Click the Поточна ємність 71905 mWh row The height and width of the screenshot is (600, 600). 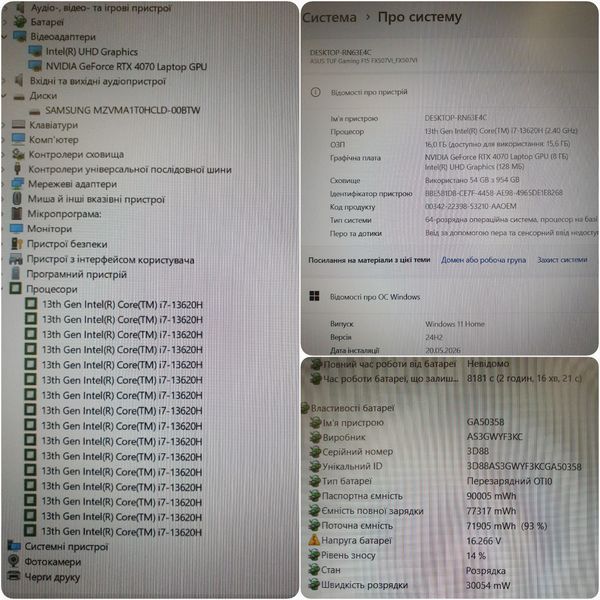coord(428,526)
